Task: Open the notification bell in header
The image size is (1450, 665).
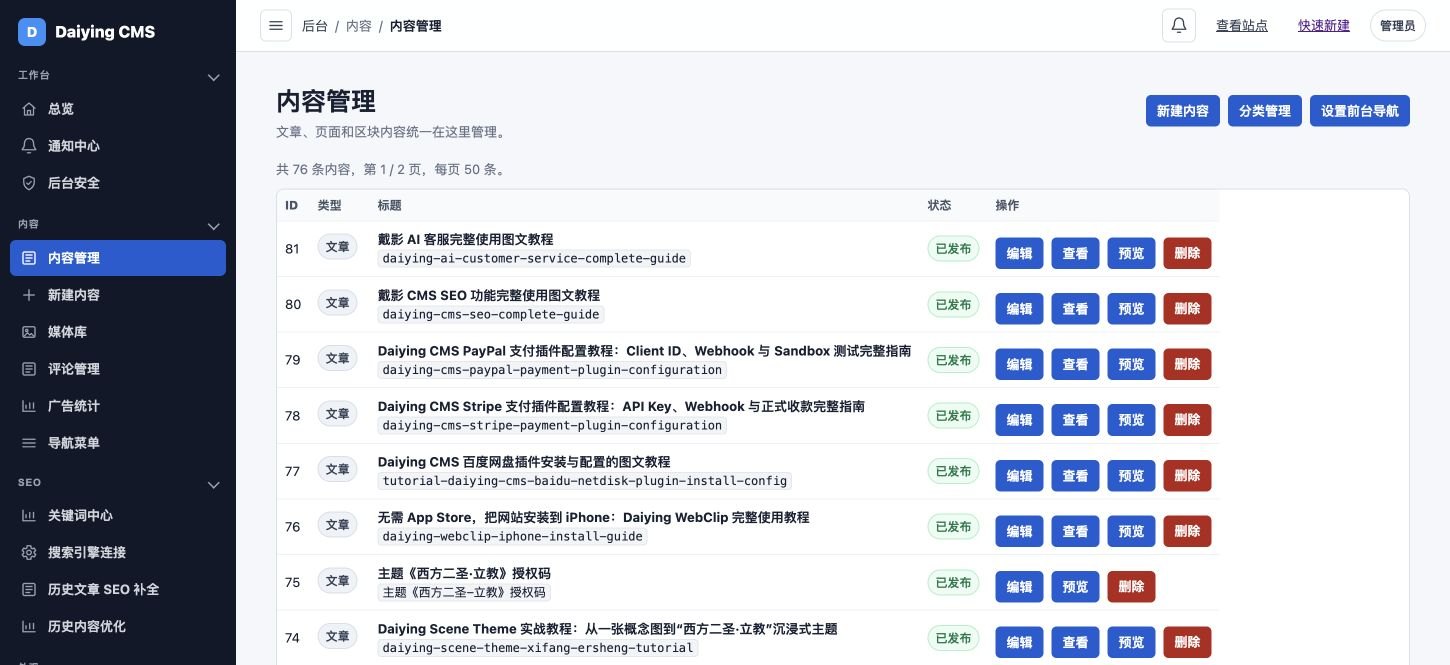Action: 1179,25
